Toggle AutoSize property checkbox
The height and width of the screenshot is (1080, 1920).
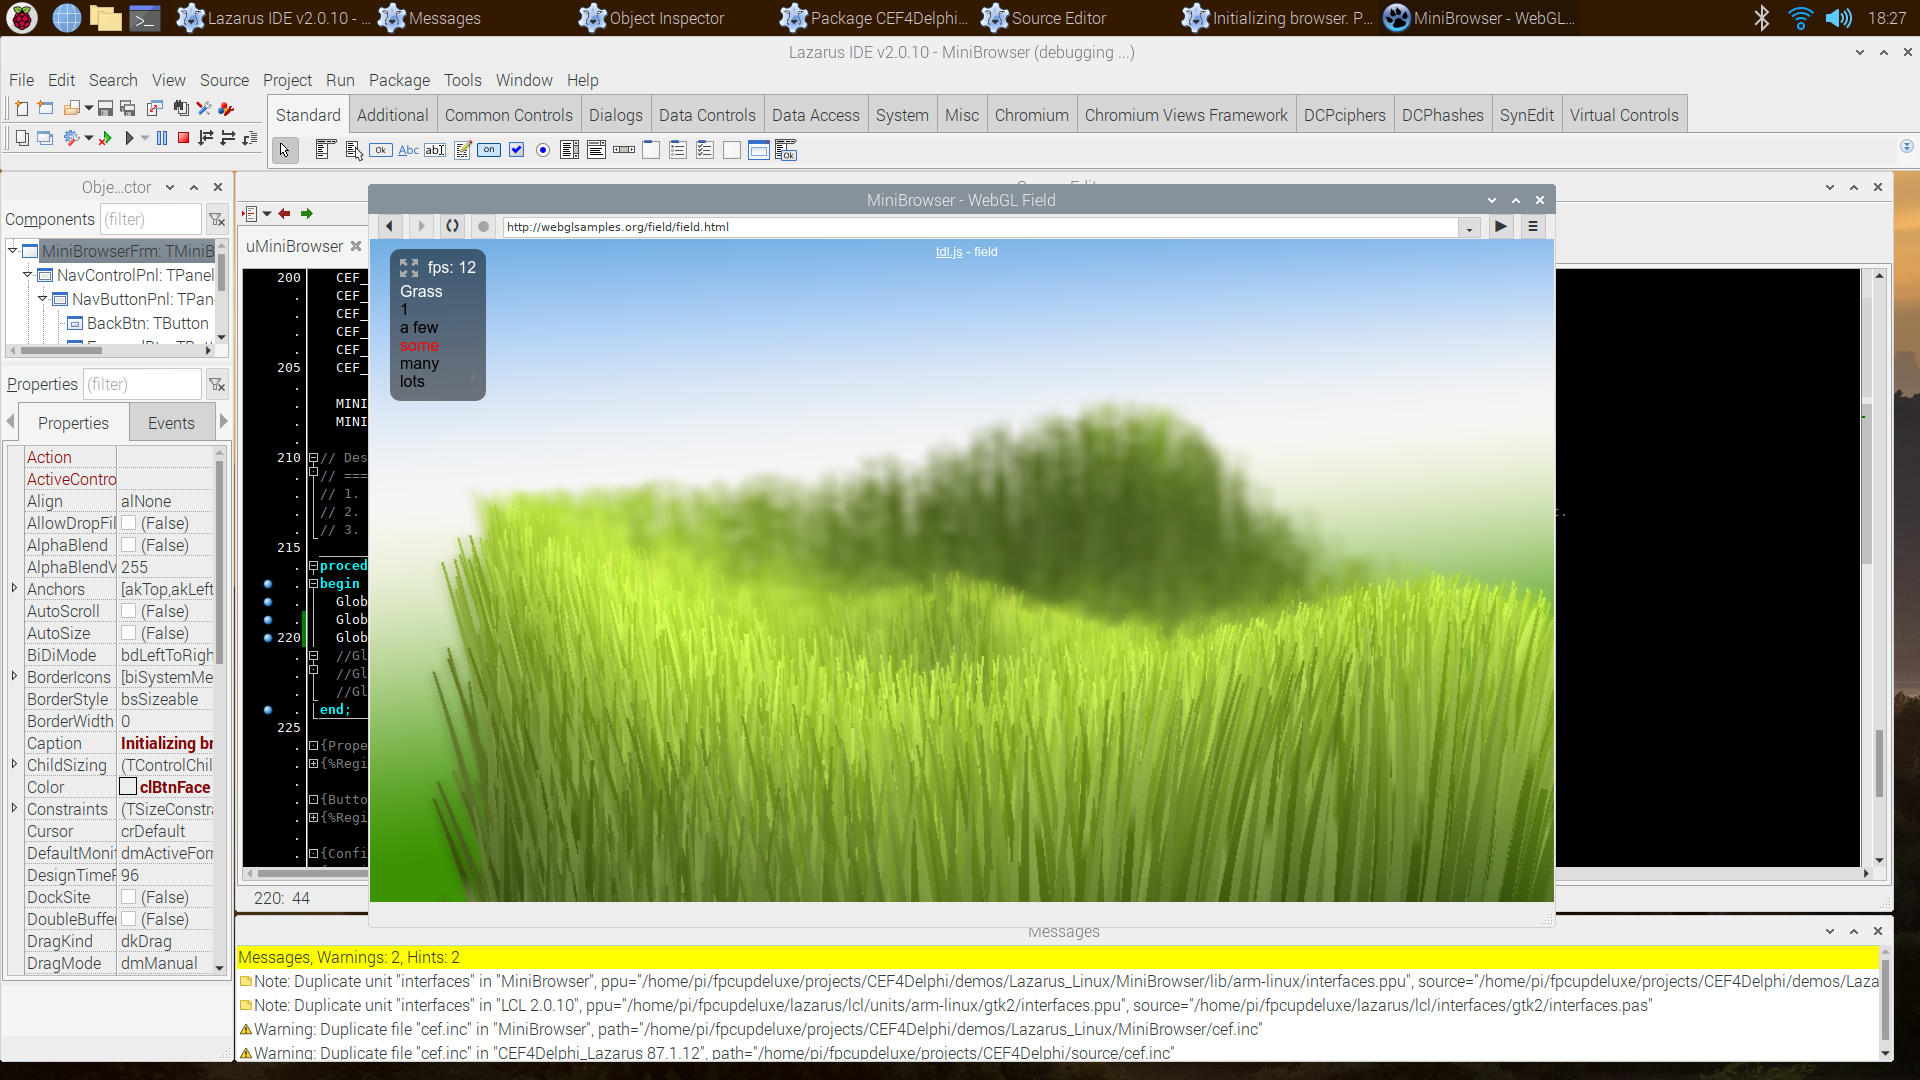click(x=129, y=633)
